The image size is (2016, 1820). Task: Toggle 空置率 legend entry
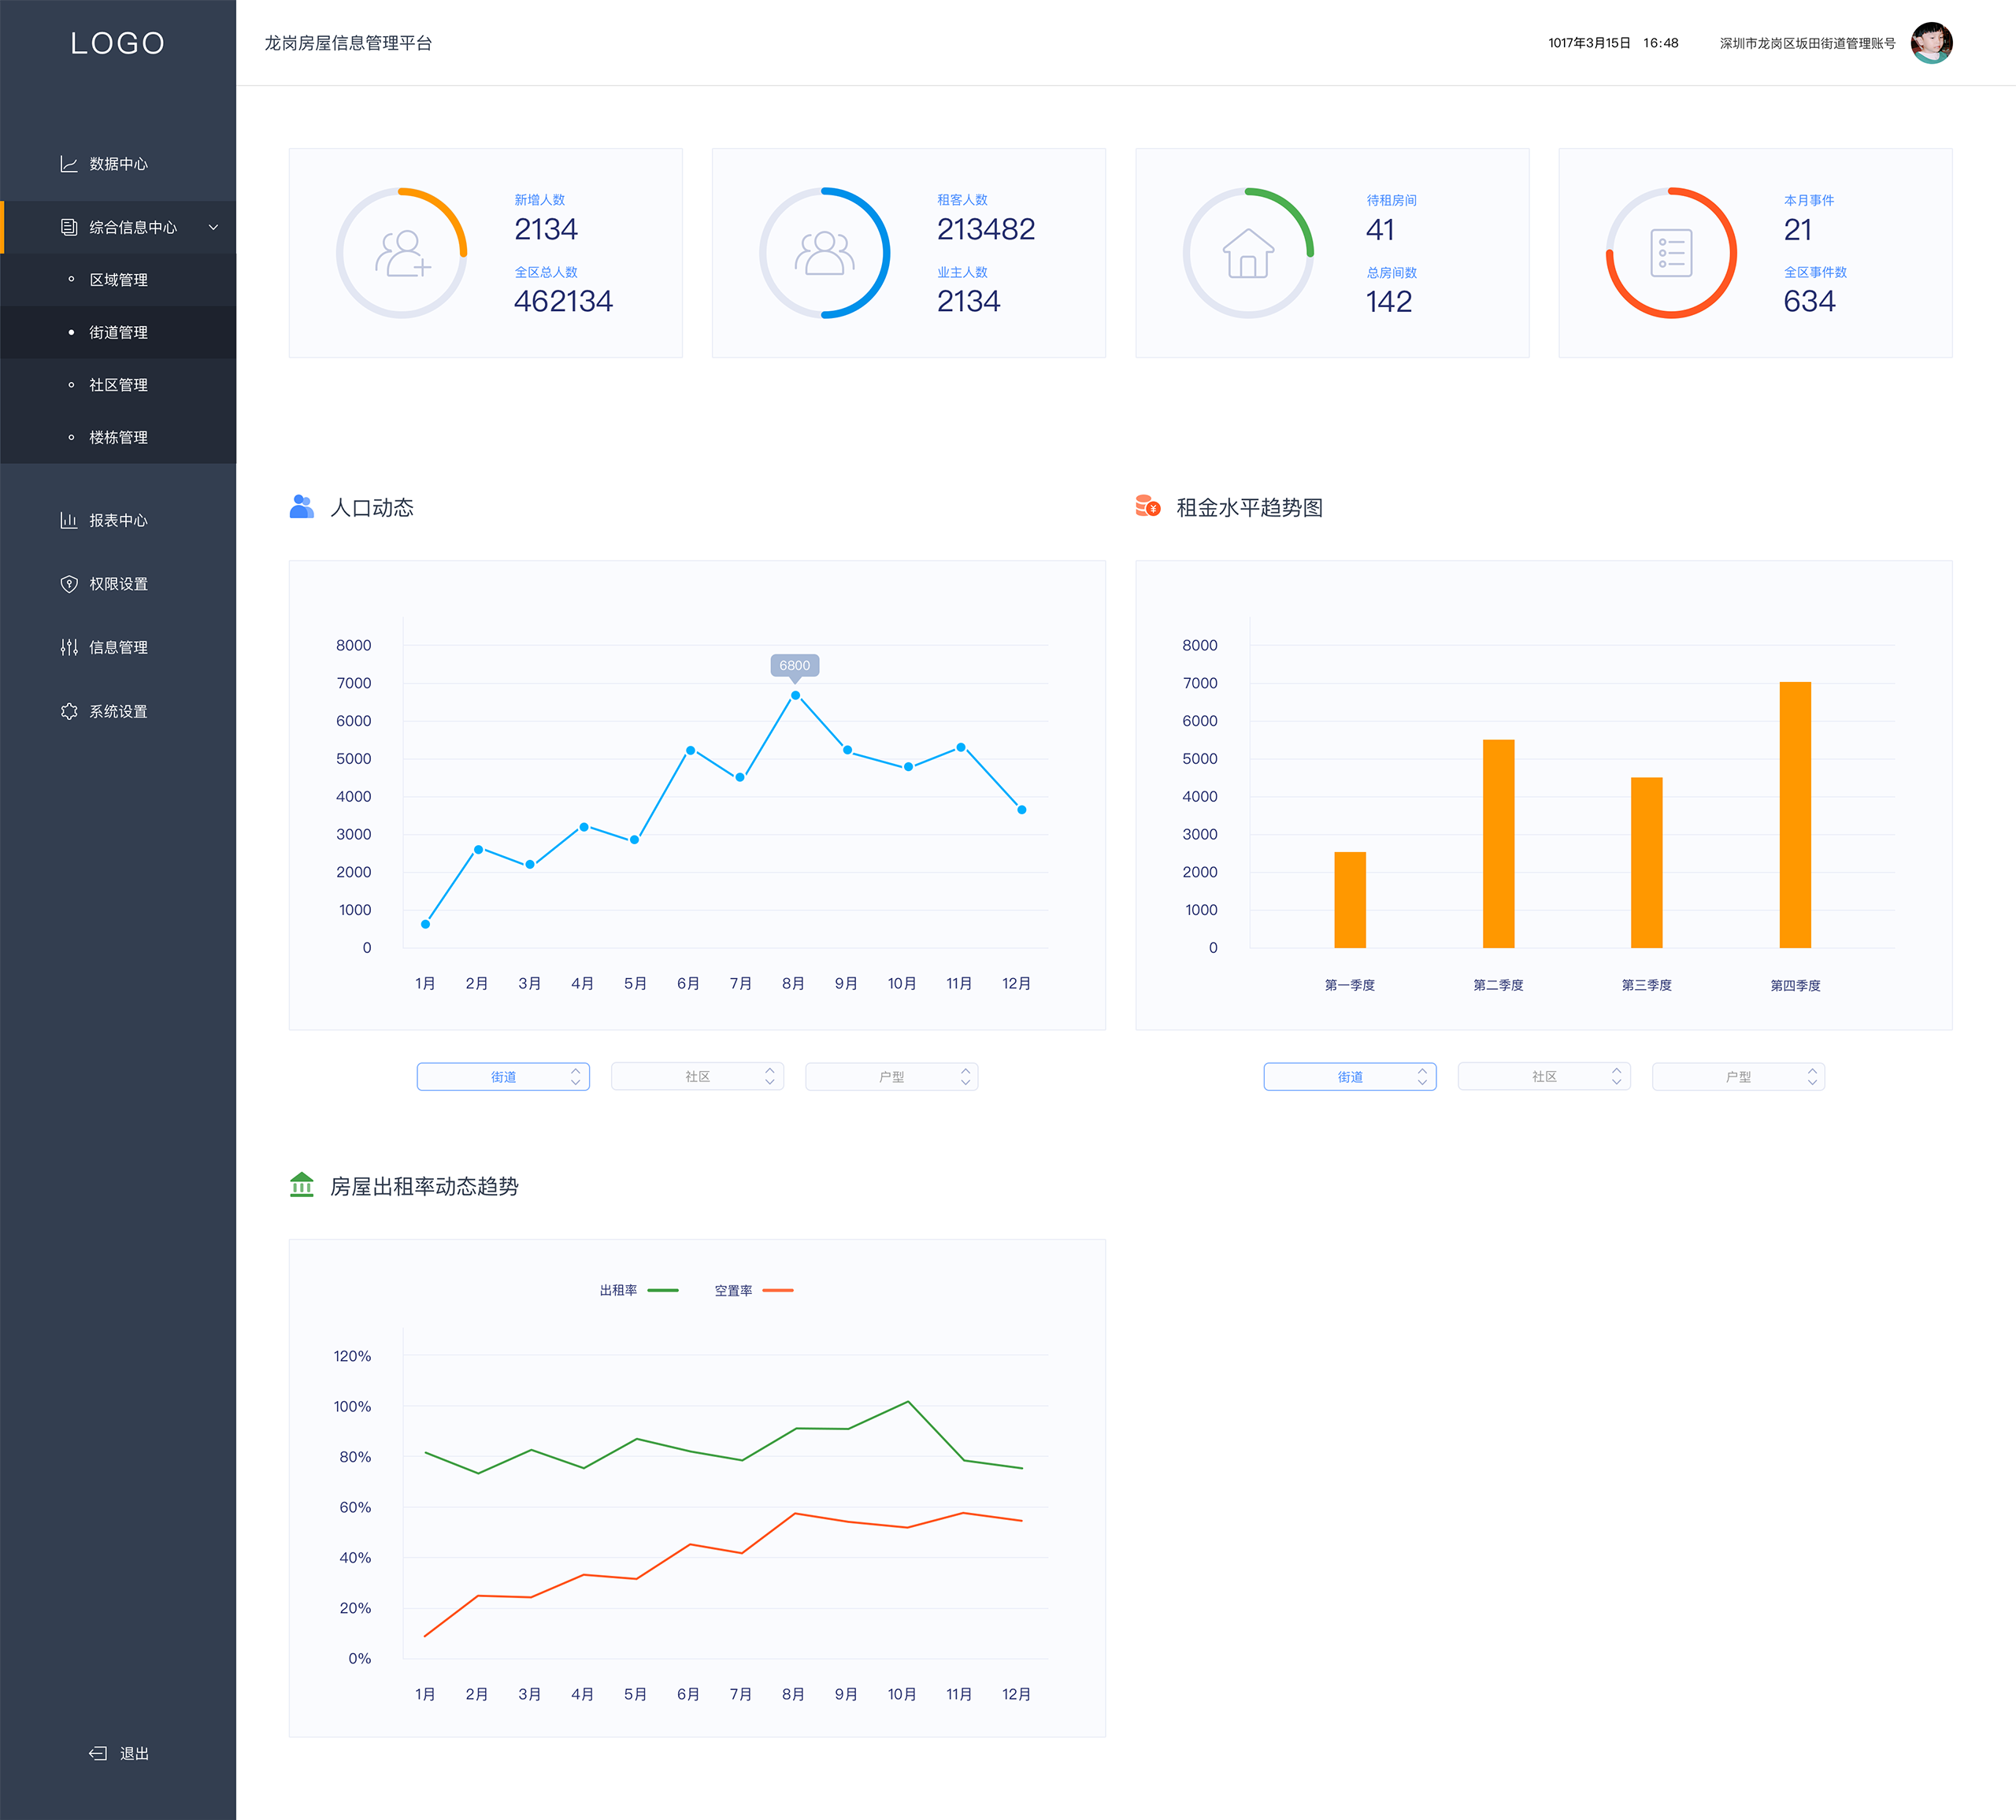pyautogui.click(x=753, y=1290)
